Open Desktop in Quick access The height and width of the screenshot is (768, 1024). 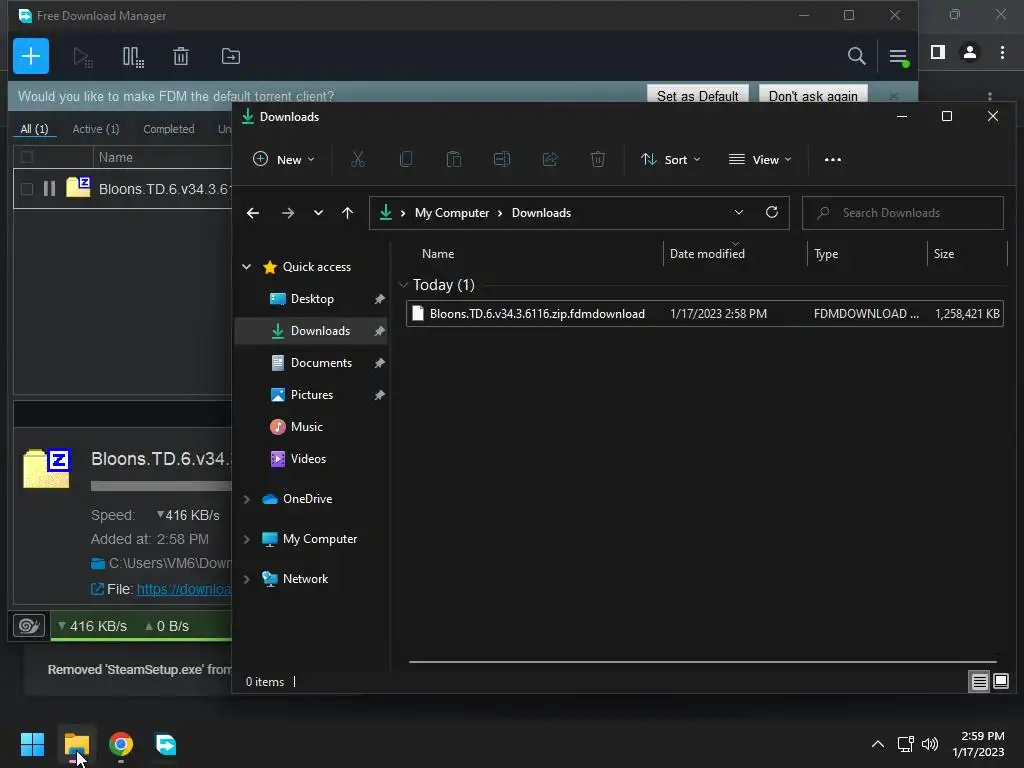(x=312, y=299)
